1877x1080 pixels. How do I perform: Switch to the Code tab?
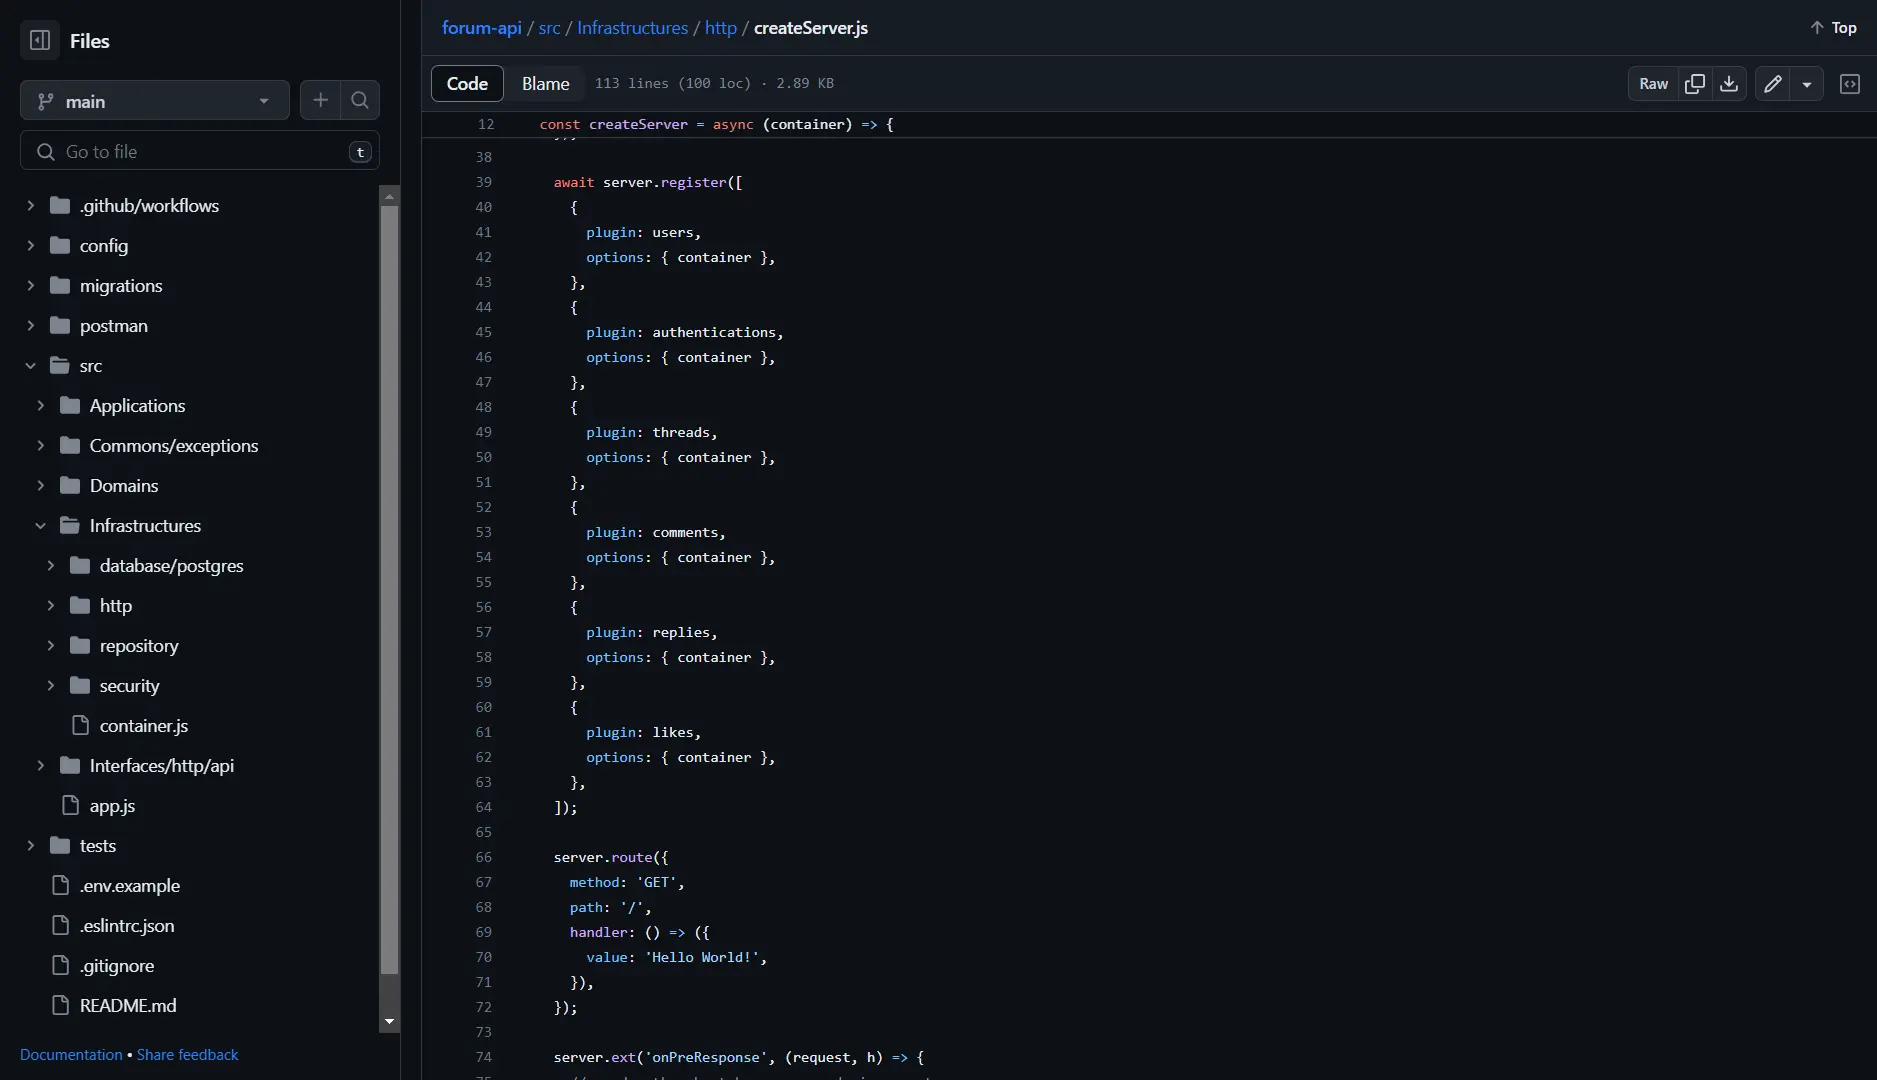[467, 84]
